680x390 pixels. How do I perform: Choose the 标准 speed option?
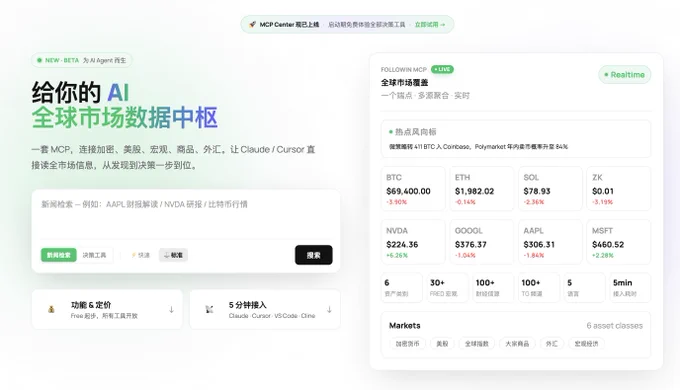(x=173, y=255)
